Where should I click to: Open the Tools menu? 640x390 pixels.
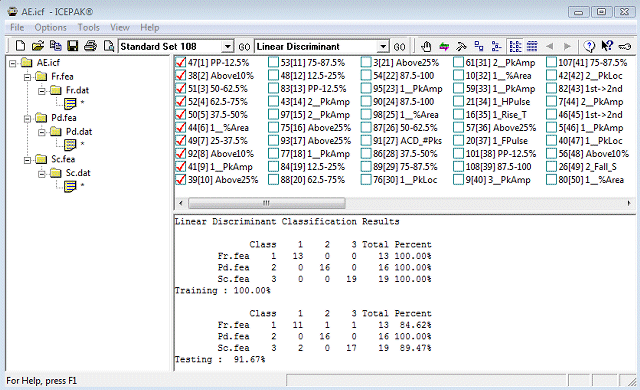[89, 27]
